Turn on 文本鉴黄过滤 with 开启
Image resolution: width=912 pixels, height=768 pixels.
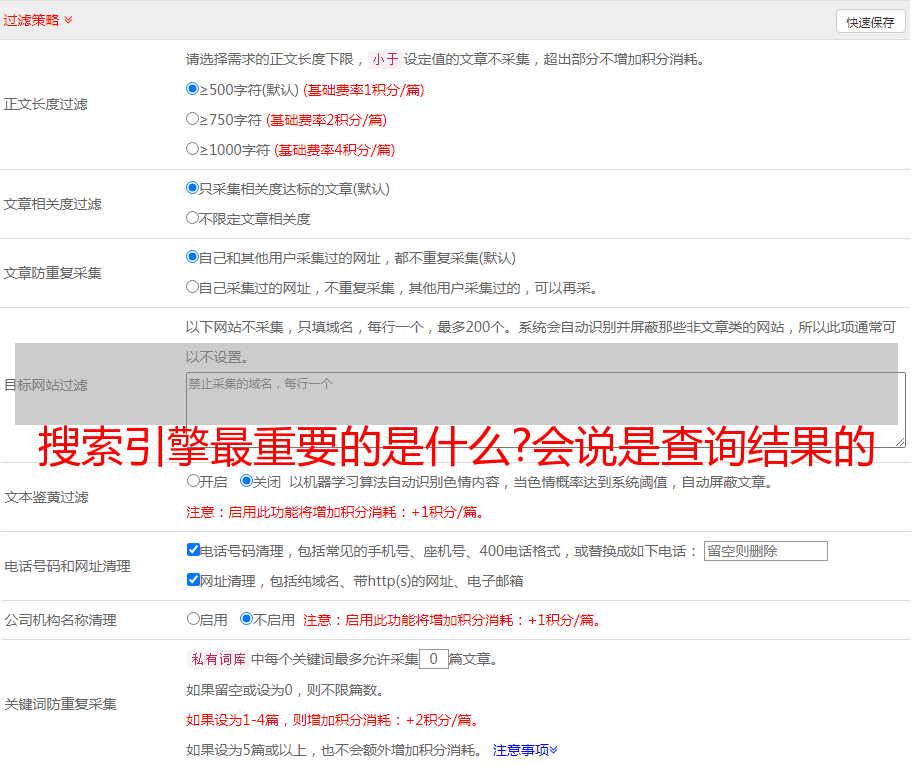pyautogui.click(x=194, y=481)
